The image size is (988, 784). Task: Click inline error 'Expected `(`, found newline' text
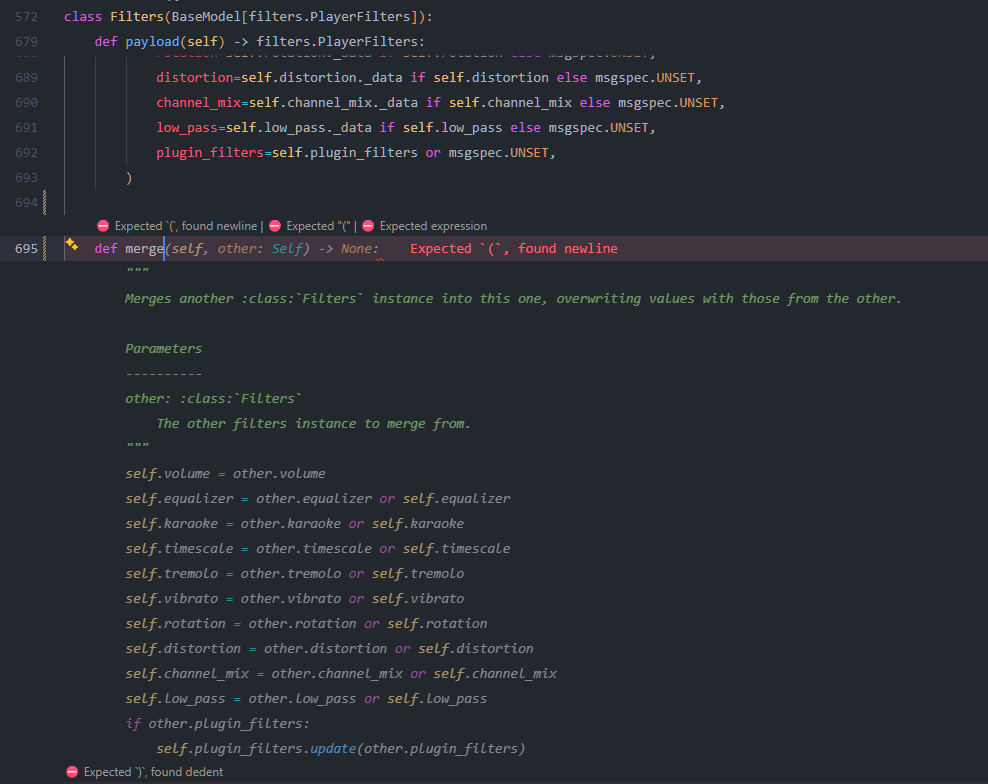point(514,248)
